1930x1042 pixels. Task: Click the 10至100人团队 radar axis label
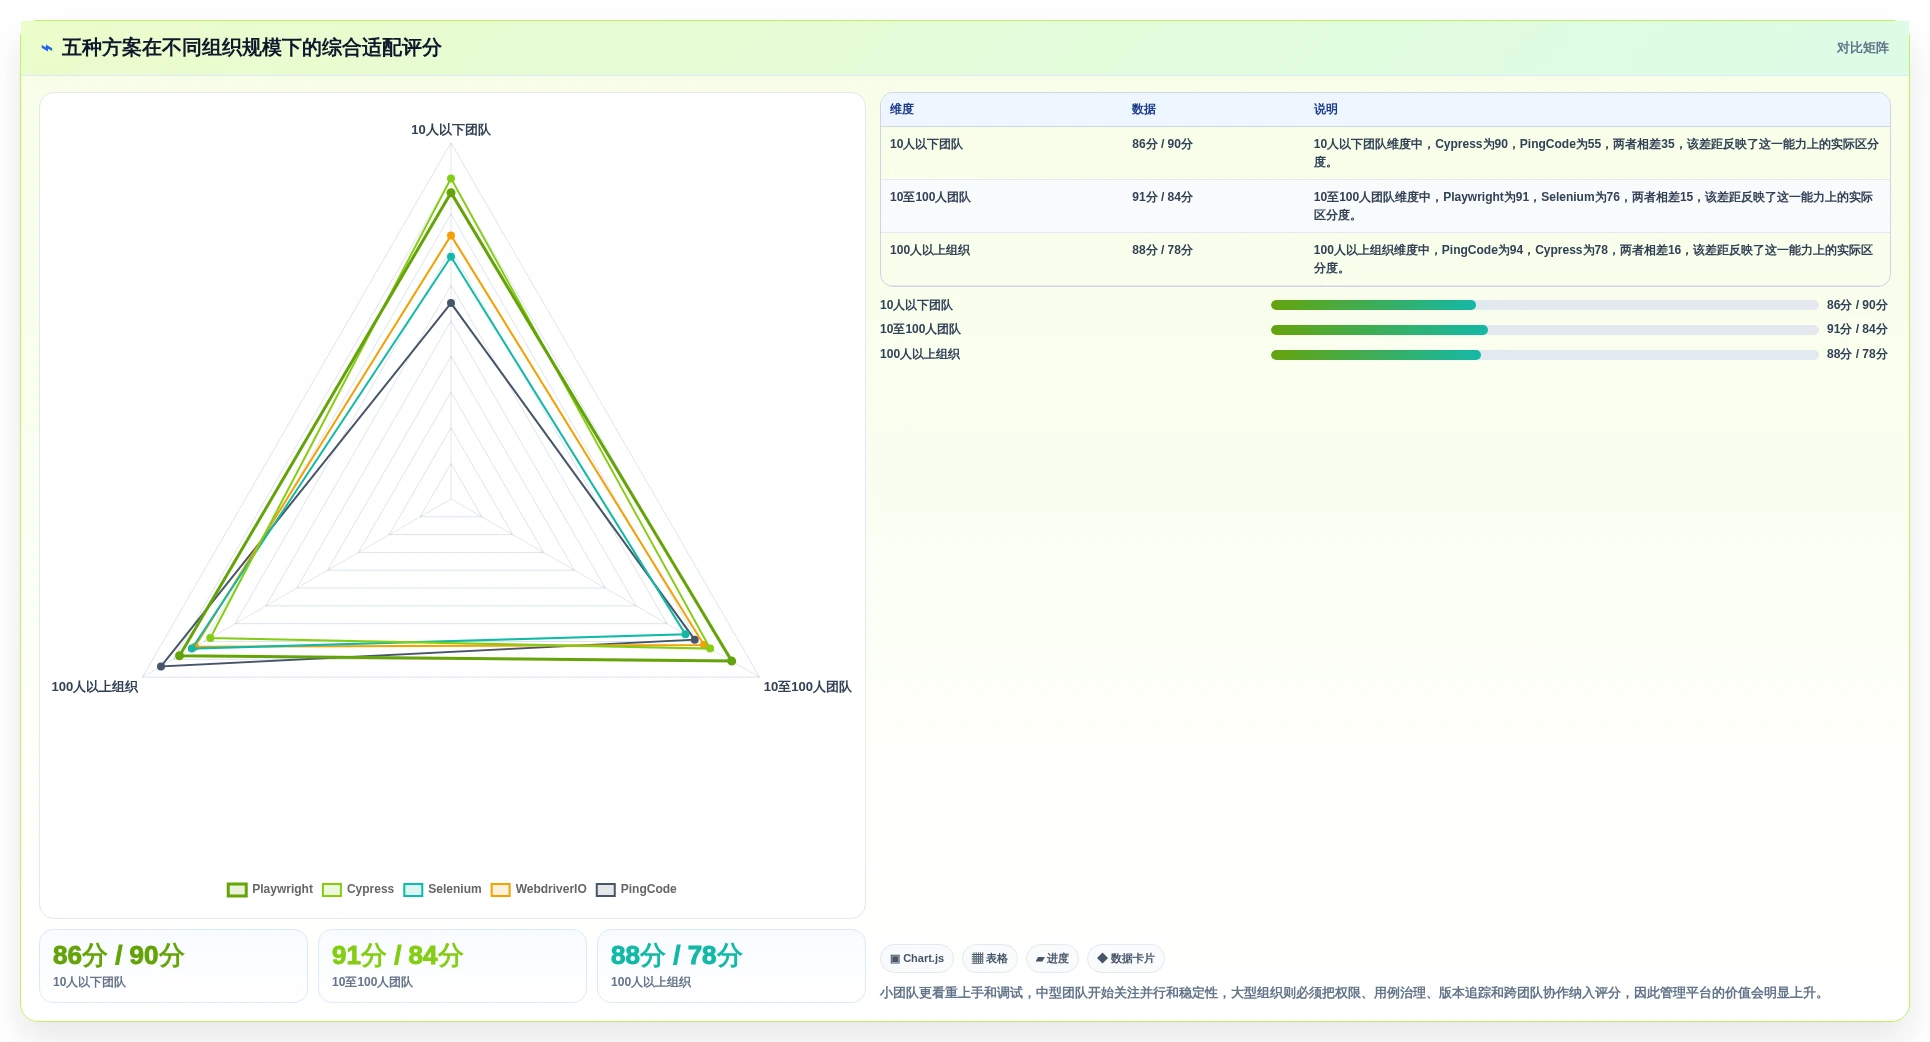pos(807,687)
